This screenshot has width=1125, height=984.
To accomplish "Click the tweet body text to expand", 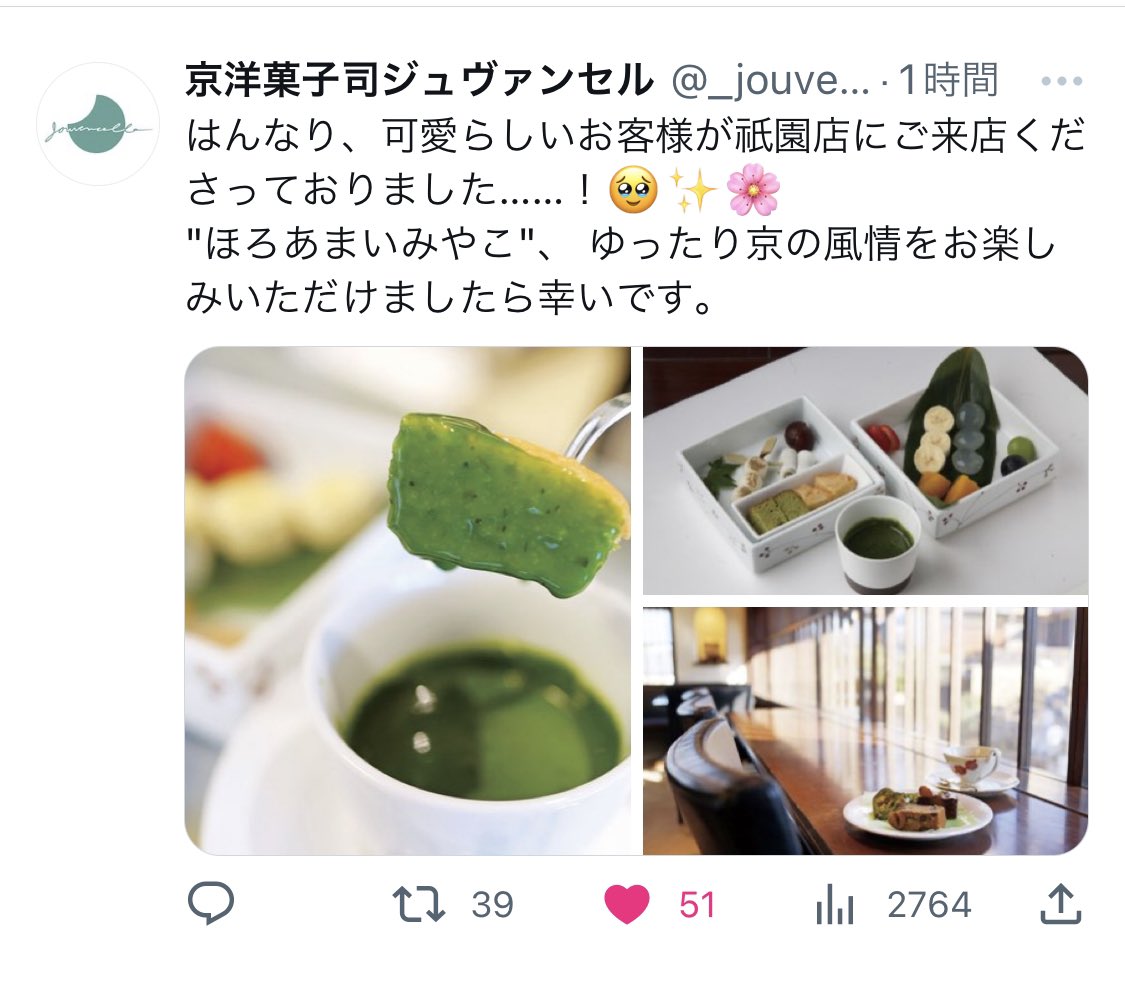I will coord(636,216).
